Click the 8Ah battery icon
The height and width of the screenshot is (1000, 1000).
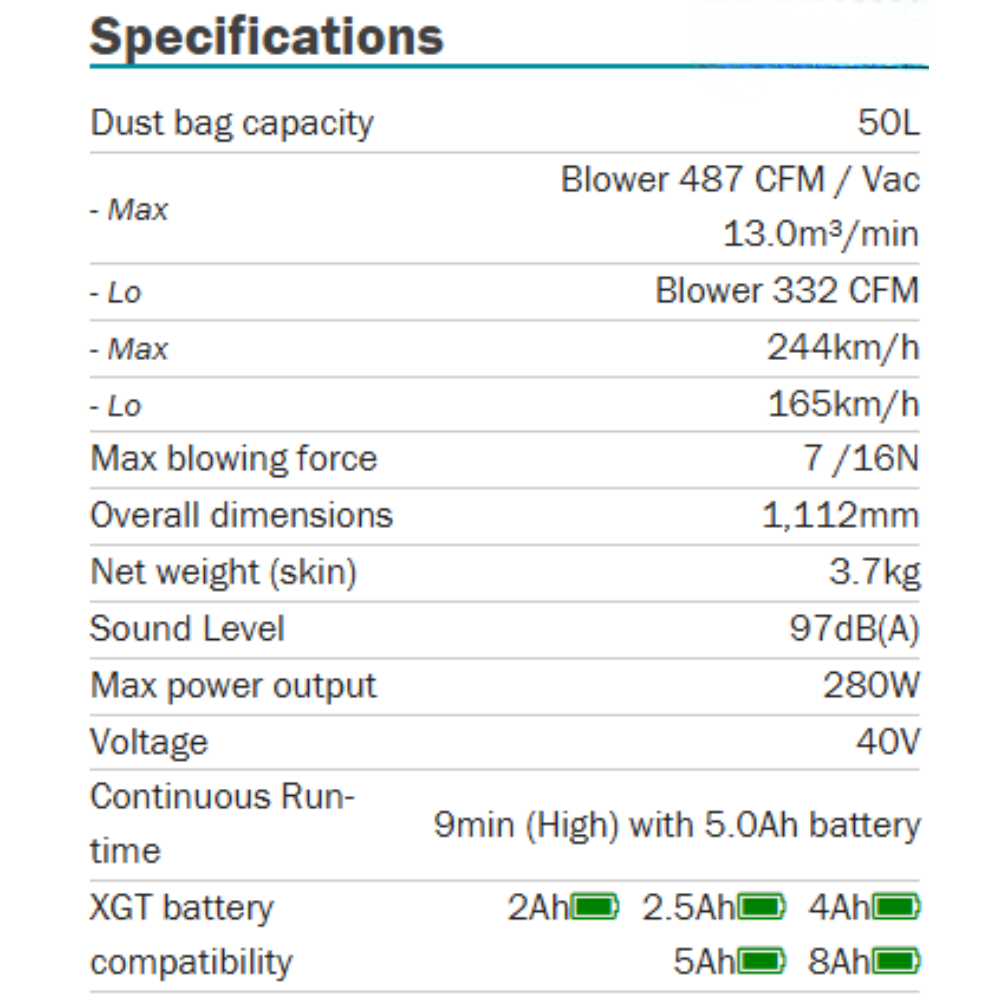(895, 963)
